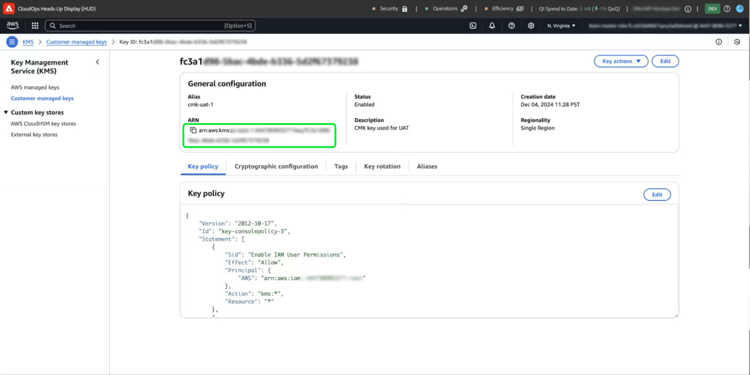Copy the key ARN with copy icon
The height and width of the screenshot is (375, 750).
tap(193, 130)
